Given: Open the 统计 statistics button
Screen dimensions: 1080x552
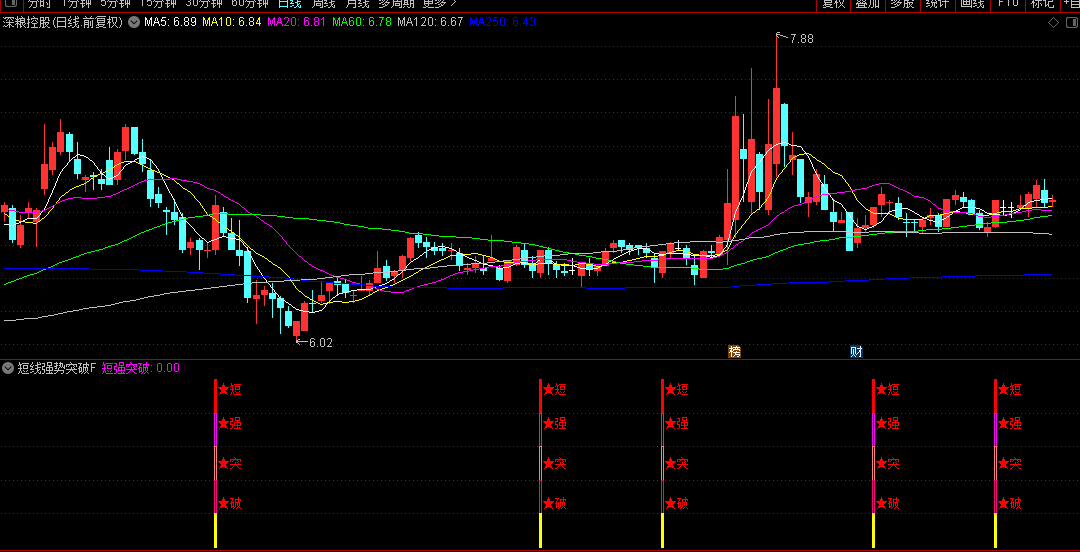Looking at the screenshot, I should [x=937, y=4].
